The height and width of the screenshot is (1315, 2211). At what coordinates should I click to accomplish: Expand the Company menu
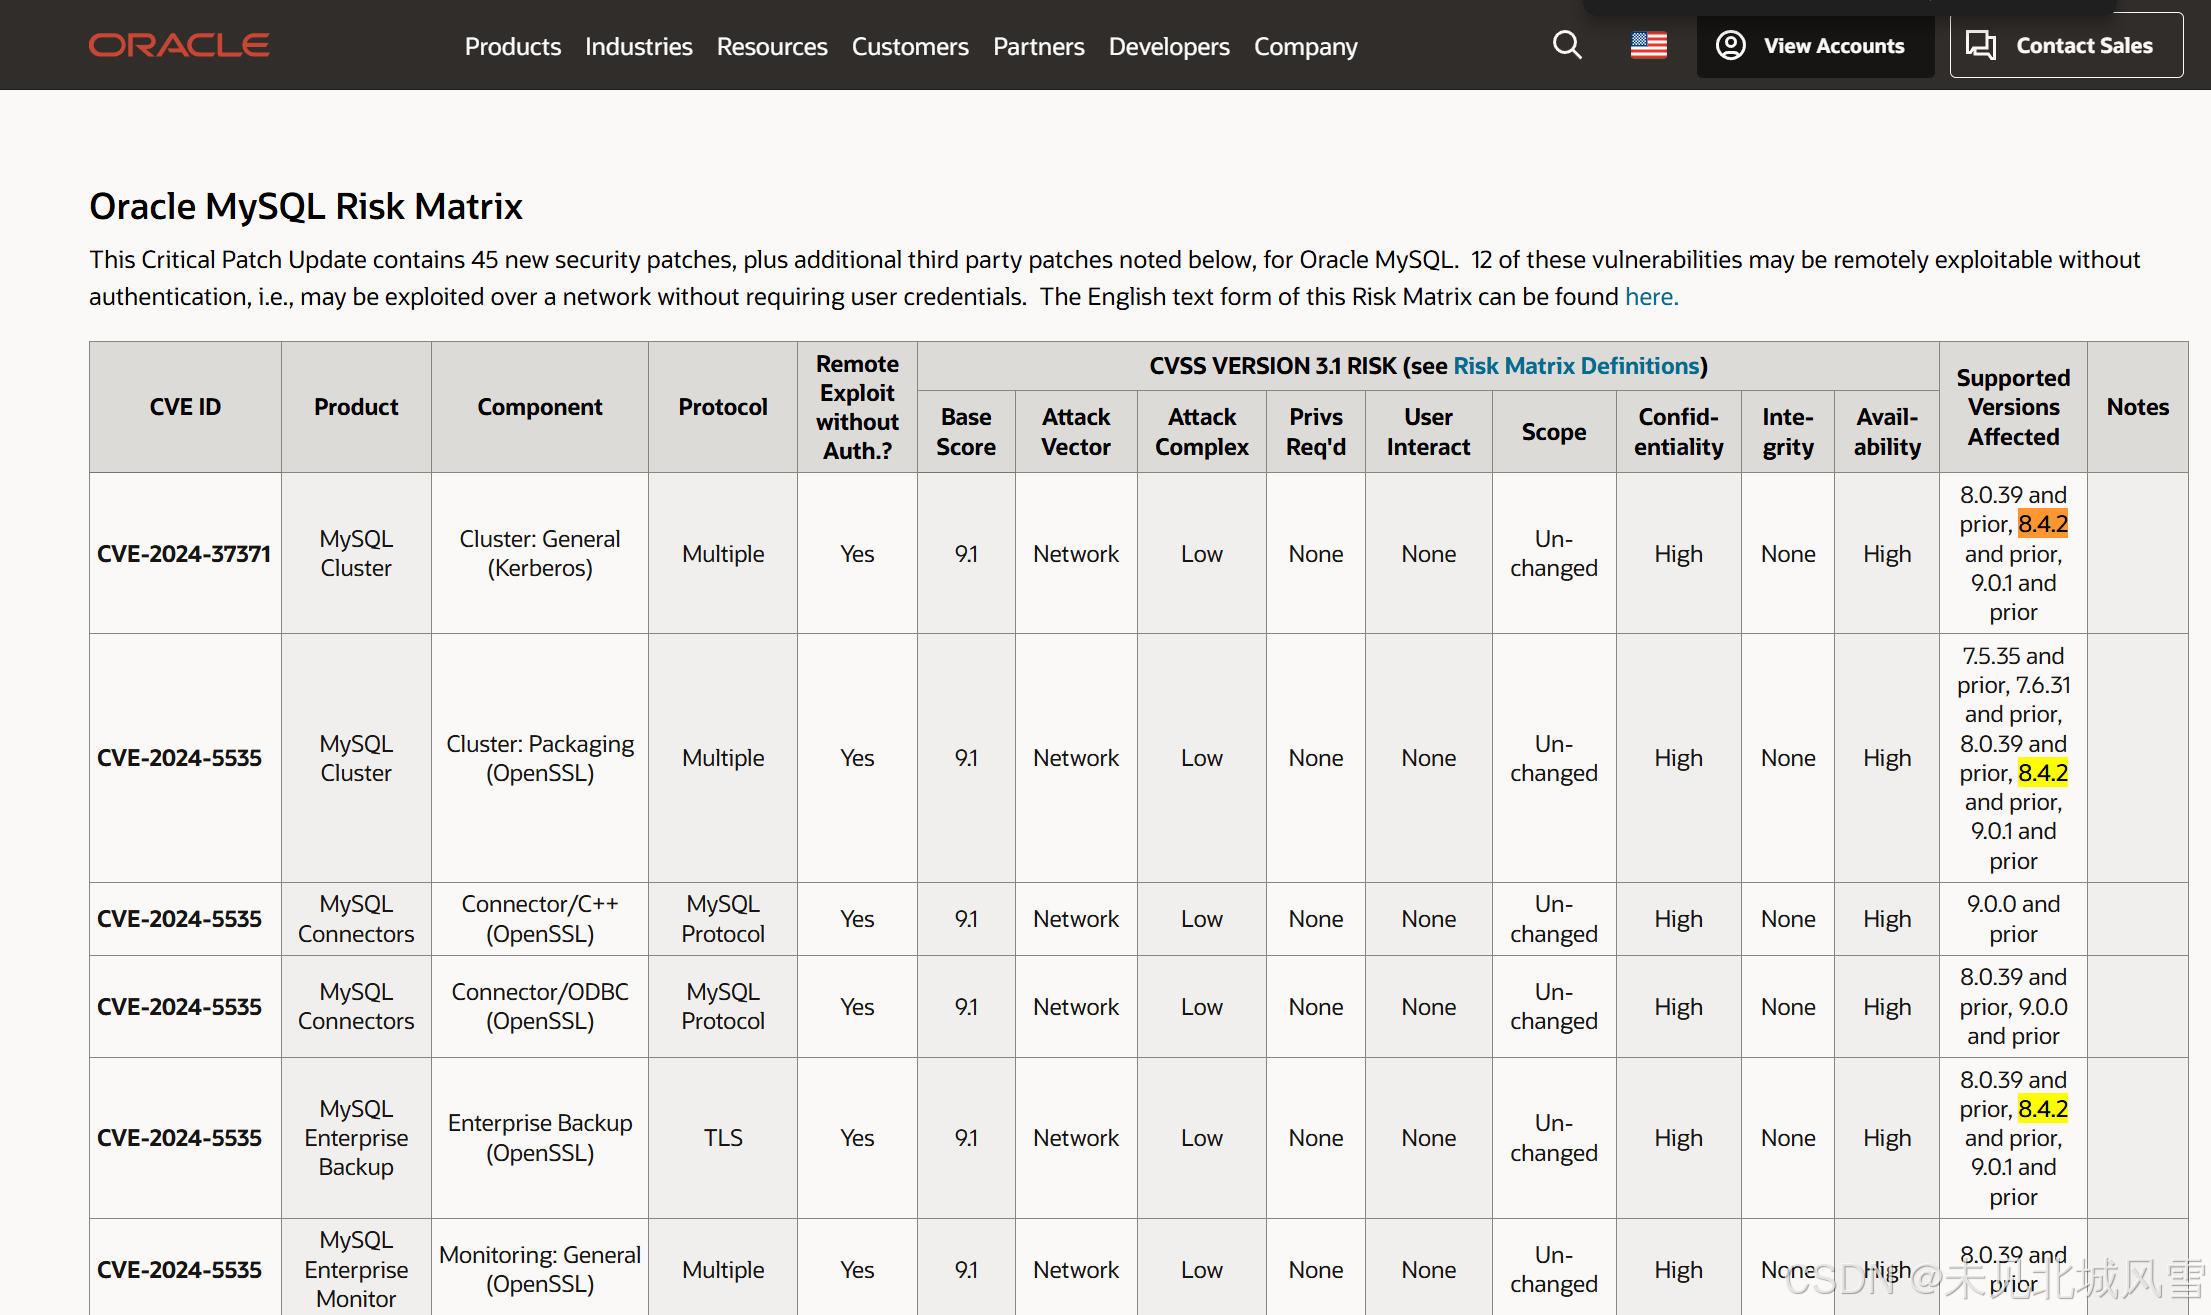[1305, 47]
